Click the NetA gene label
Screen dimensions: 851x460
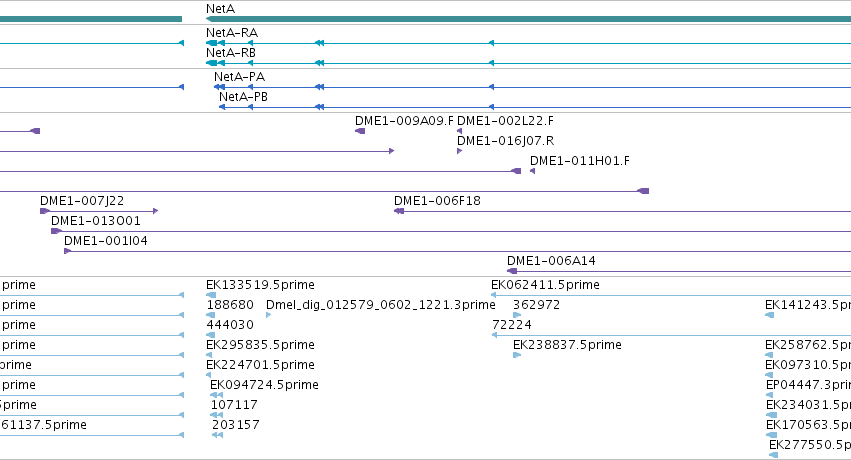click(220, 9)
